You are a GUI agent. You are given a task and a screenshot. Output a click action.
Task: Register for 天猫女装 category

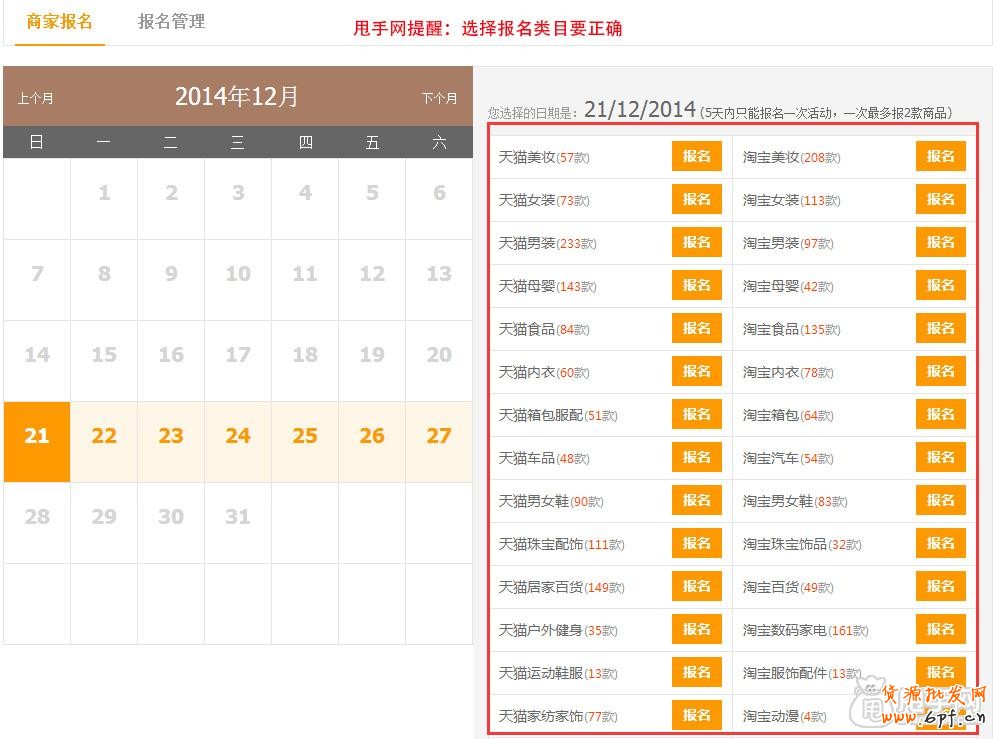696,199
